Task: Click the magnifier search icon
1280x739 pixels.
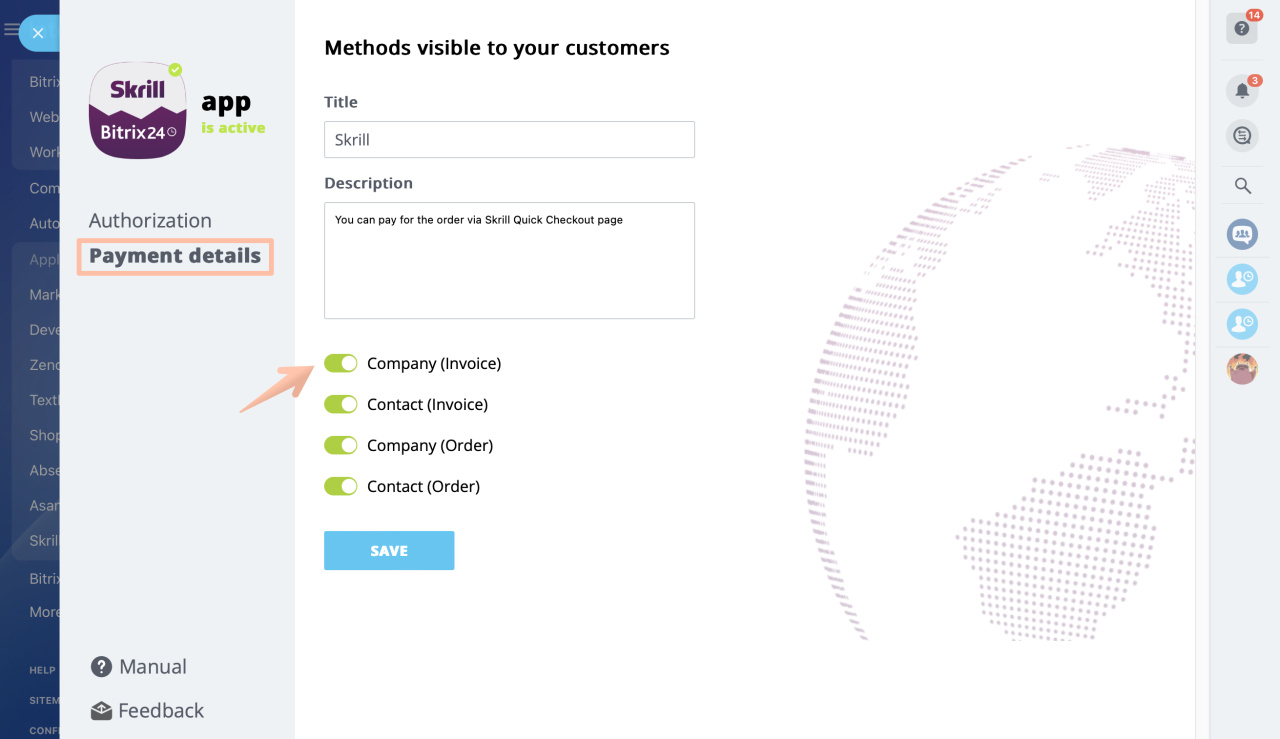Action: click(x=1242, y=186)
